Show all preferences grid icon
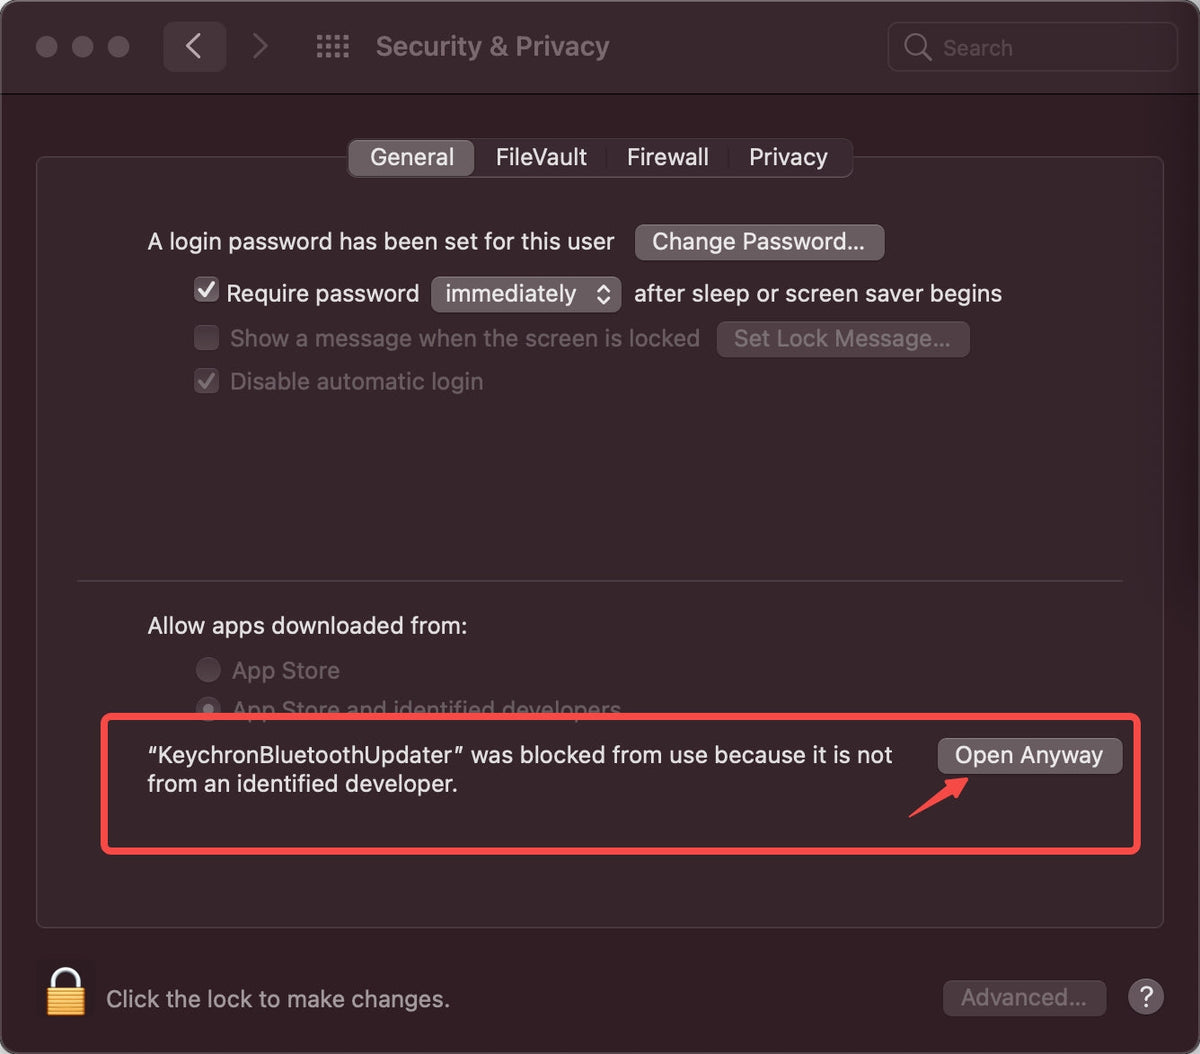 click(x=332, y=46)
